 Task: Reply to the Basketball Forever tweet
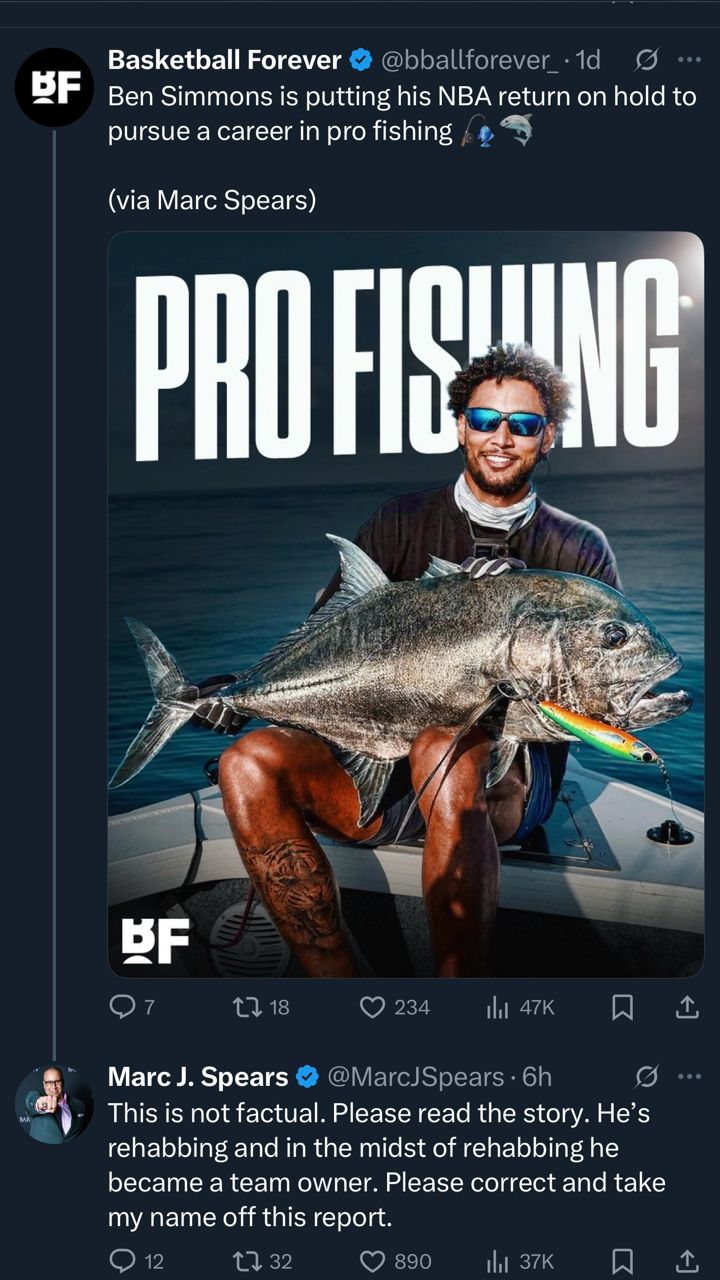(x=131, y=1008)
